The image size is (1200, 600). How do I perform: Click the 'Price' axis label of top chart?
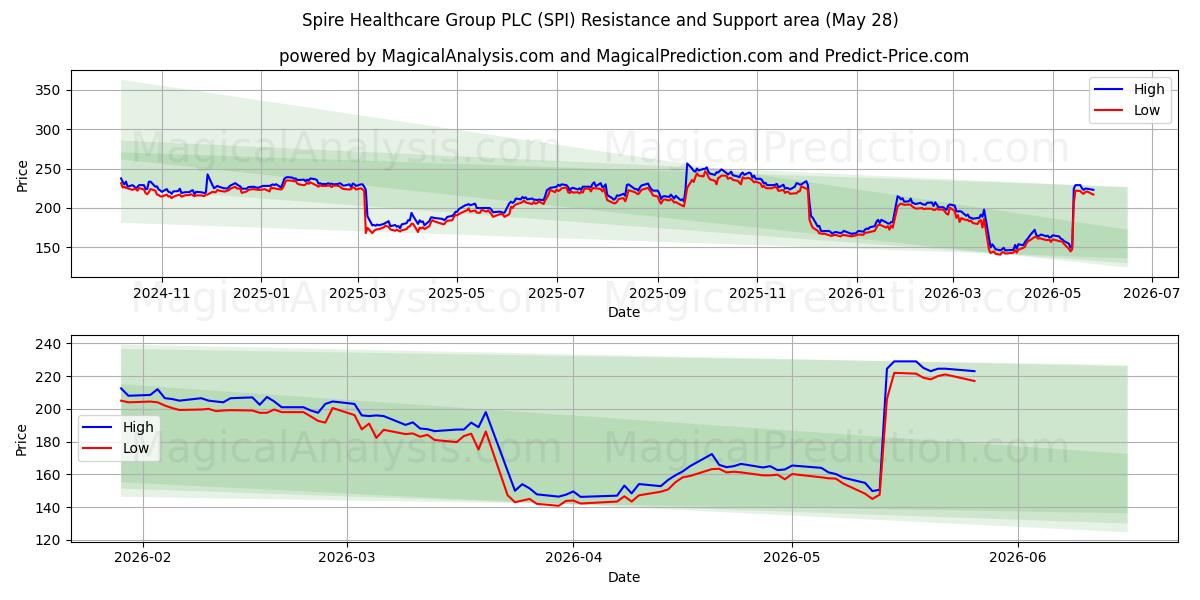(x=22, y=174)
